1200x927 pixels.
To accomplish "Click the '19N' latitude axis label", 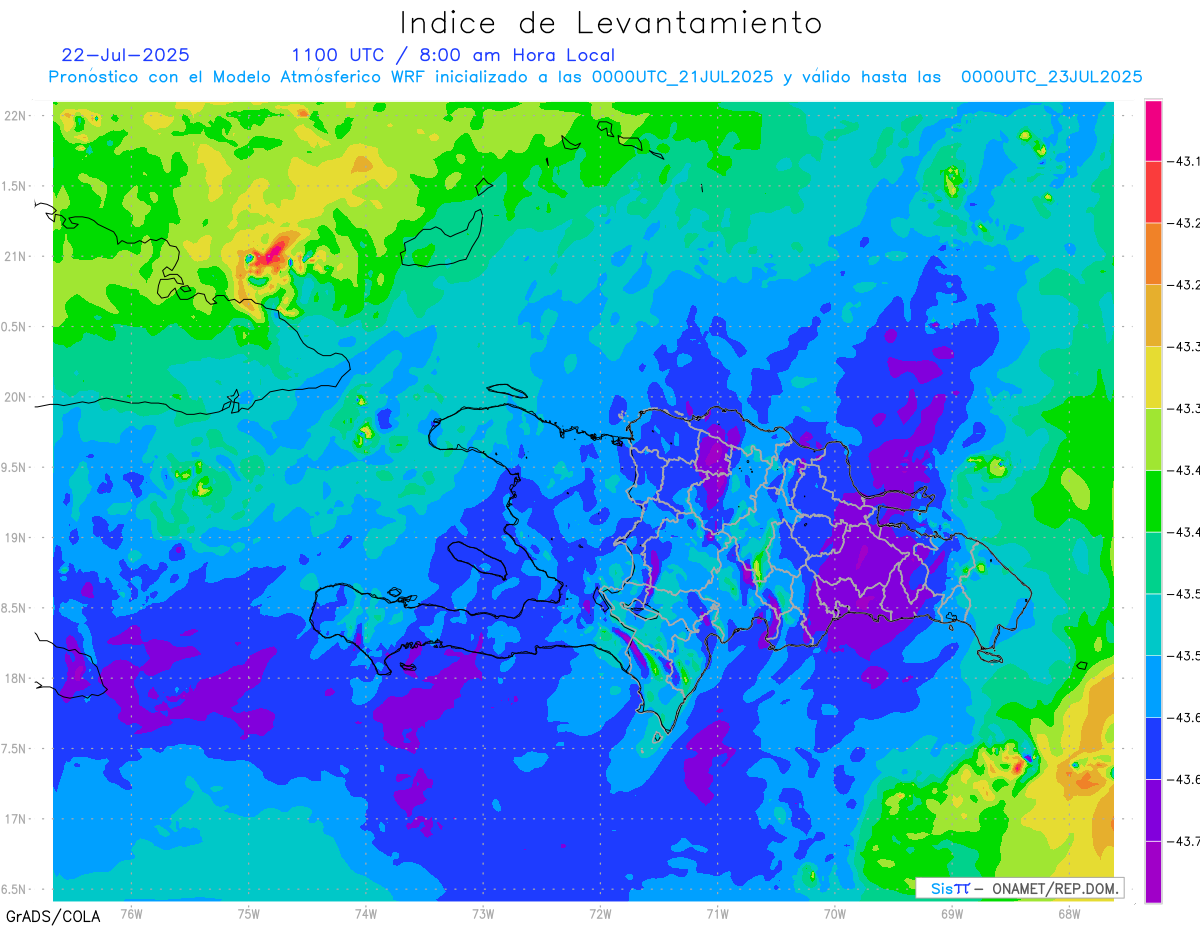I will pyautogui.click(x=14, y=538).
